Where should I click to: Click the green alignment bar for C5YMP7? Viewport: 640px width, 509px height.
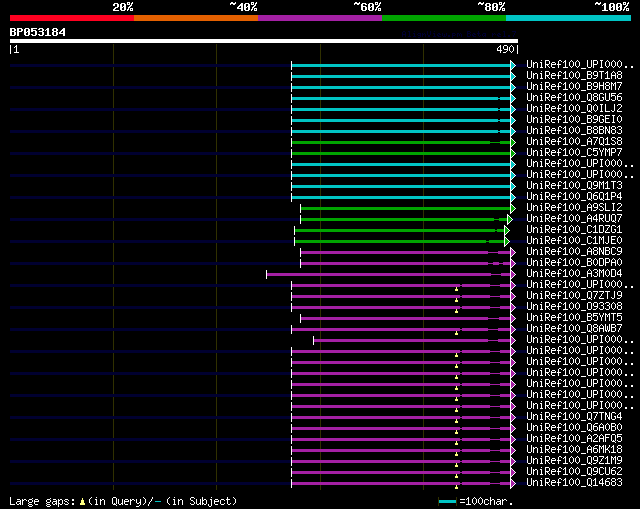coord(401,153)
